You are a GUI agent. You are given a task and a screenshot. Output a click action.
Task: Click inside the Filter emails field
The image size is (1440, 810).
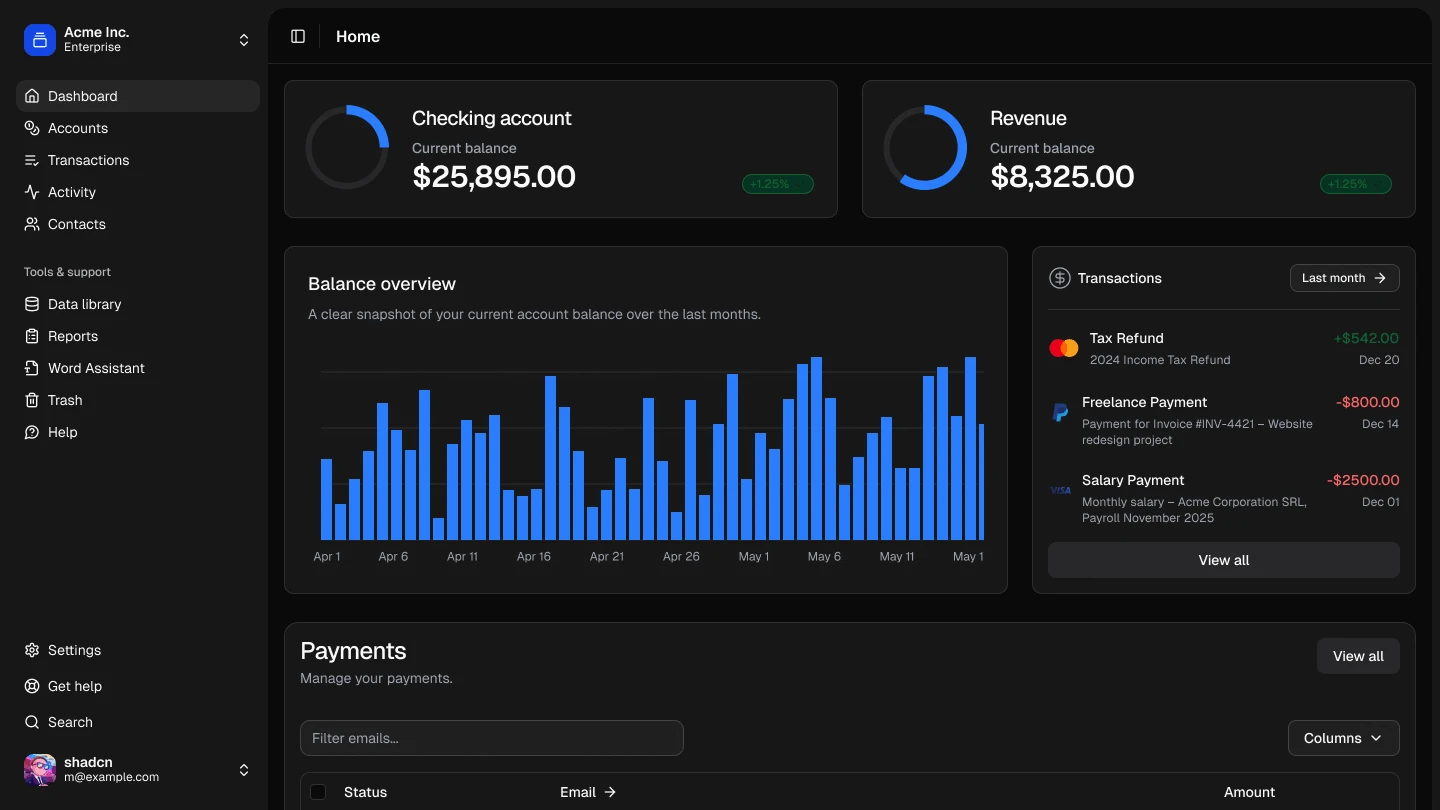pyautogui.click(x=491, y=738)
